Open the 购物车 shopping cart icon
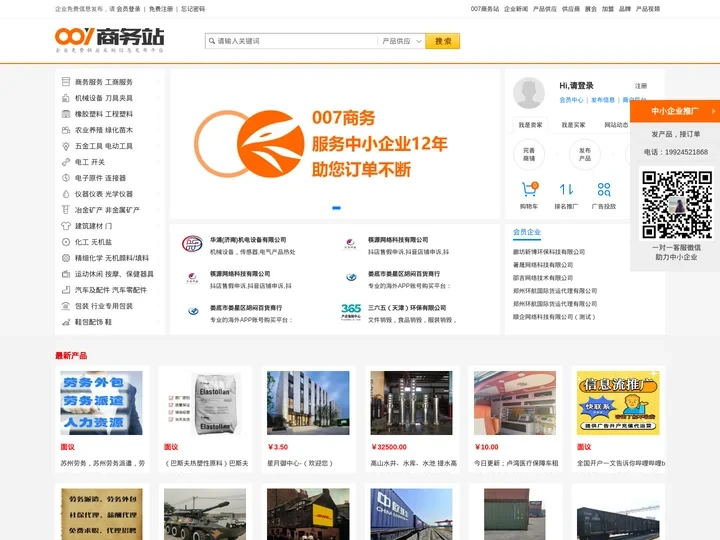This screenshot has height=540, width=720. click(x=529, y=189)
